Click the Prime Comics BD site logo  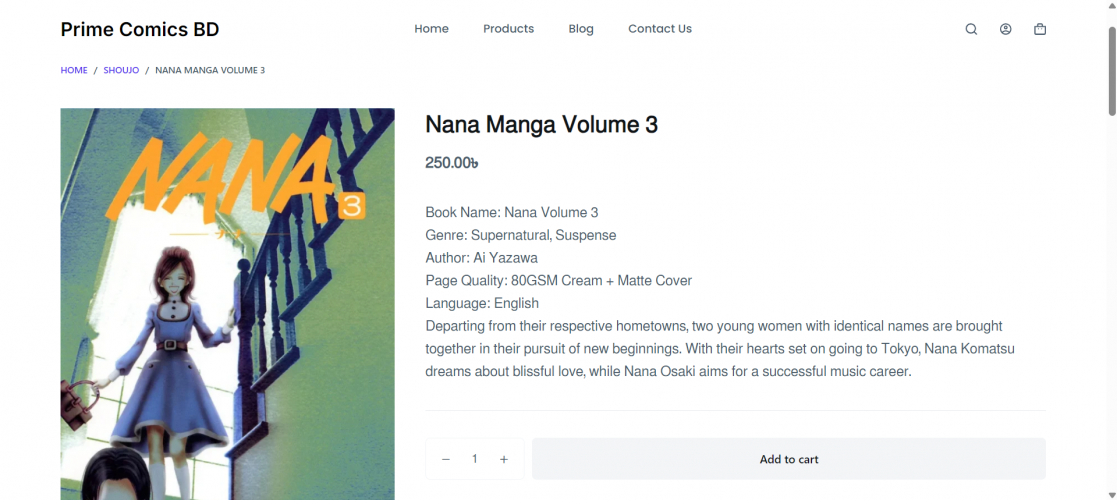tap(139, 29)
